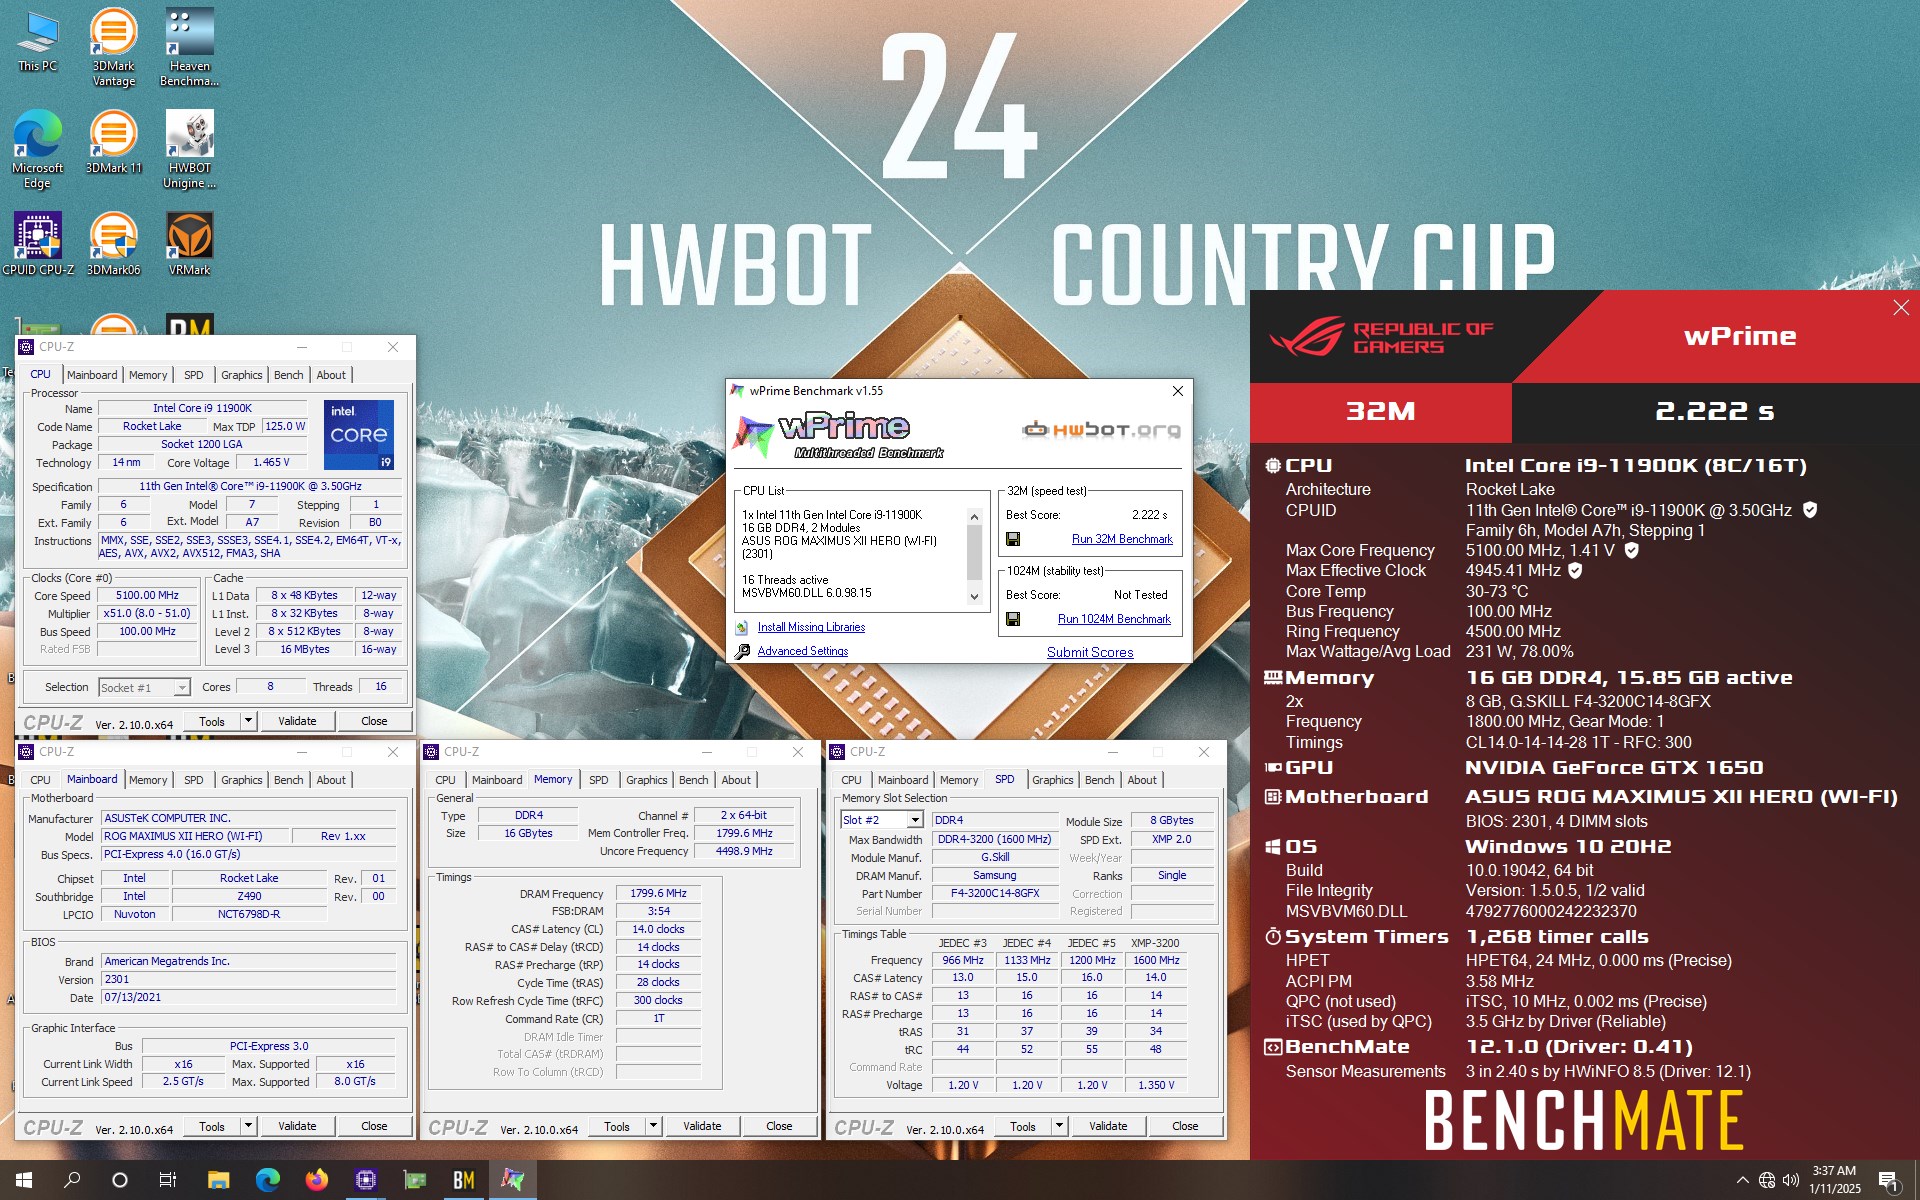Open Advanced Settings link in wPrime
The image size is (1920, 1200).
[802, 651]
